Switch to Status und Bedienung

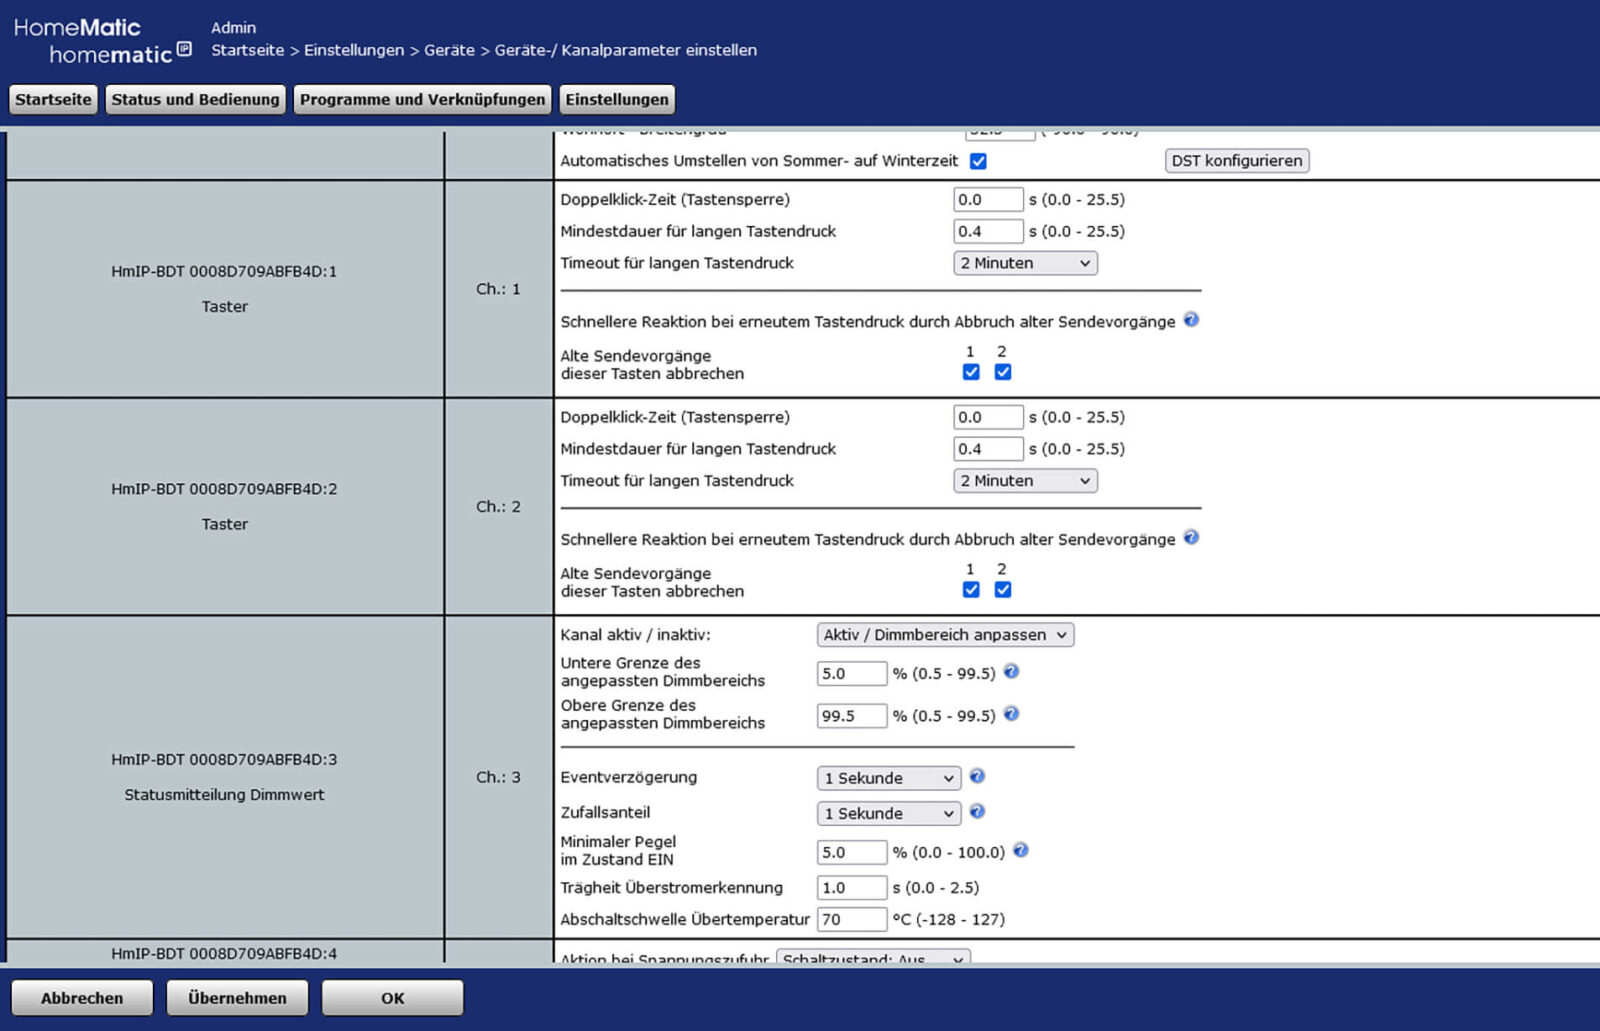[x=195, y=99]
